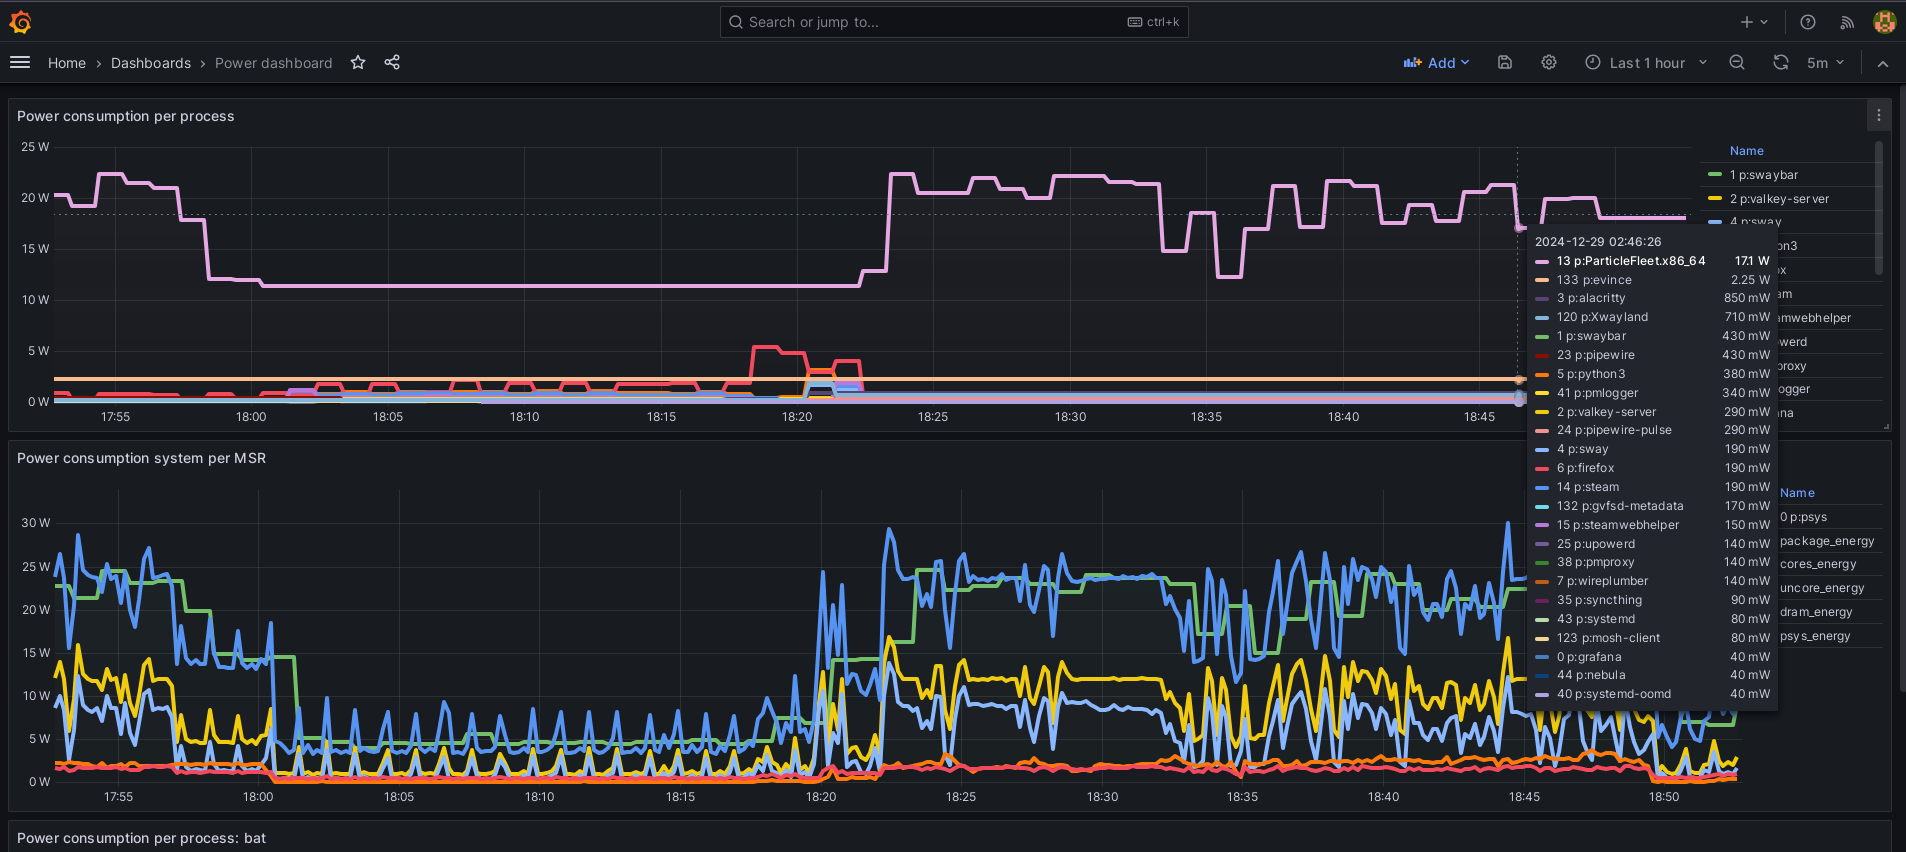Toggle the uncore_energy legend series

click(1822, 588)
